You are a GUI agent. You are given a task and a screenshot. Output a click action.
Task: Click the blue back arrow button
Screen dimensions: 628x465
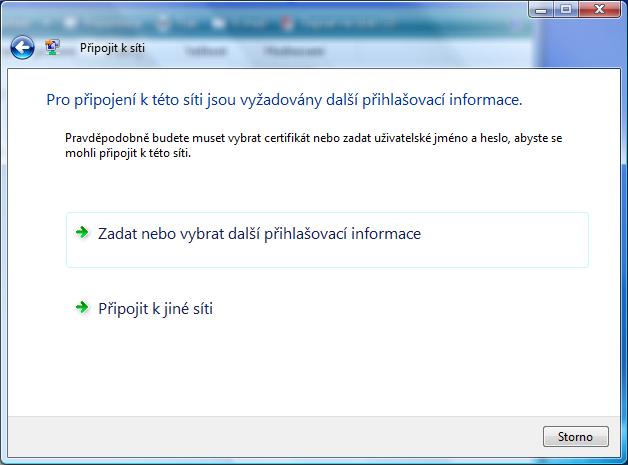[22, 46]
